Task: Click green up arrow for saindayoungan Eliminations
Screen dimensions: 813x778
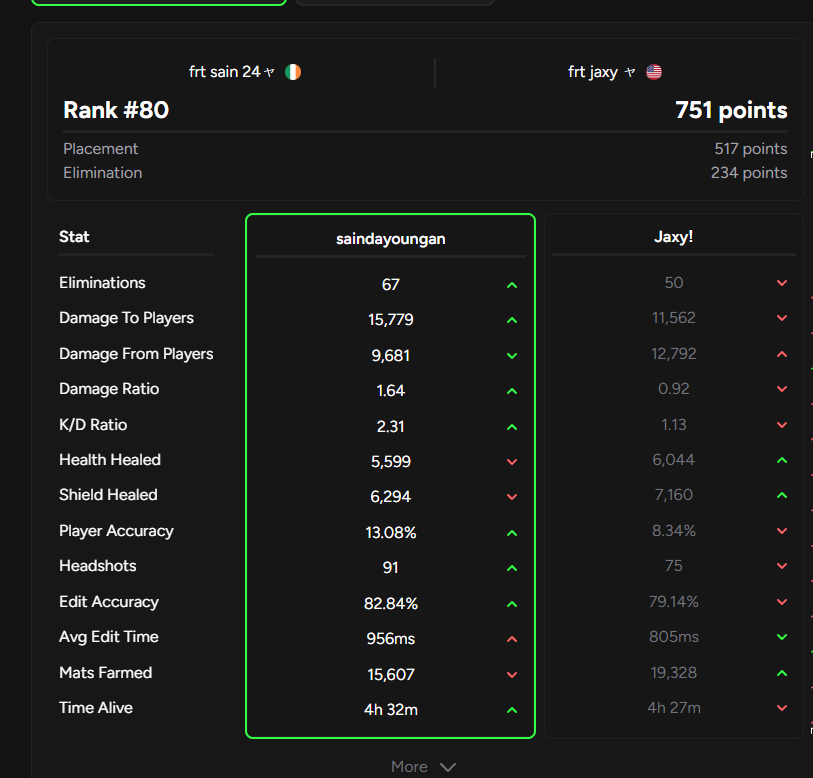Action: click(x=512, y=285)
